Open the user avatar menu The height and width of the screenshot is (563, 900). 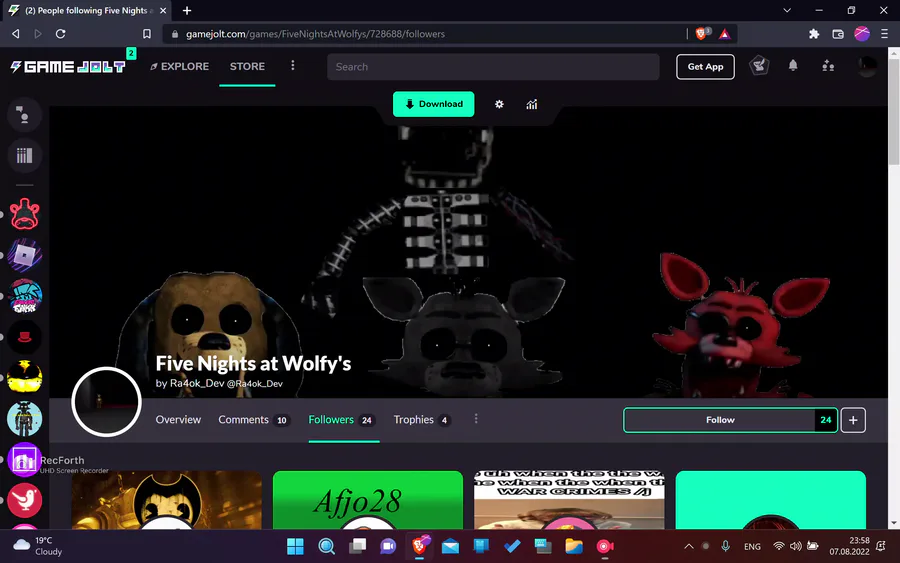[x=867, y=66]
